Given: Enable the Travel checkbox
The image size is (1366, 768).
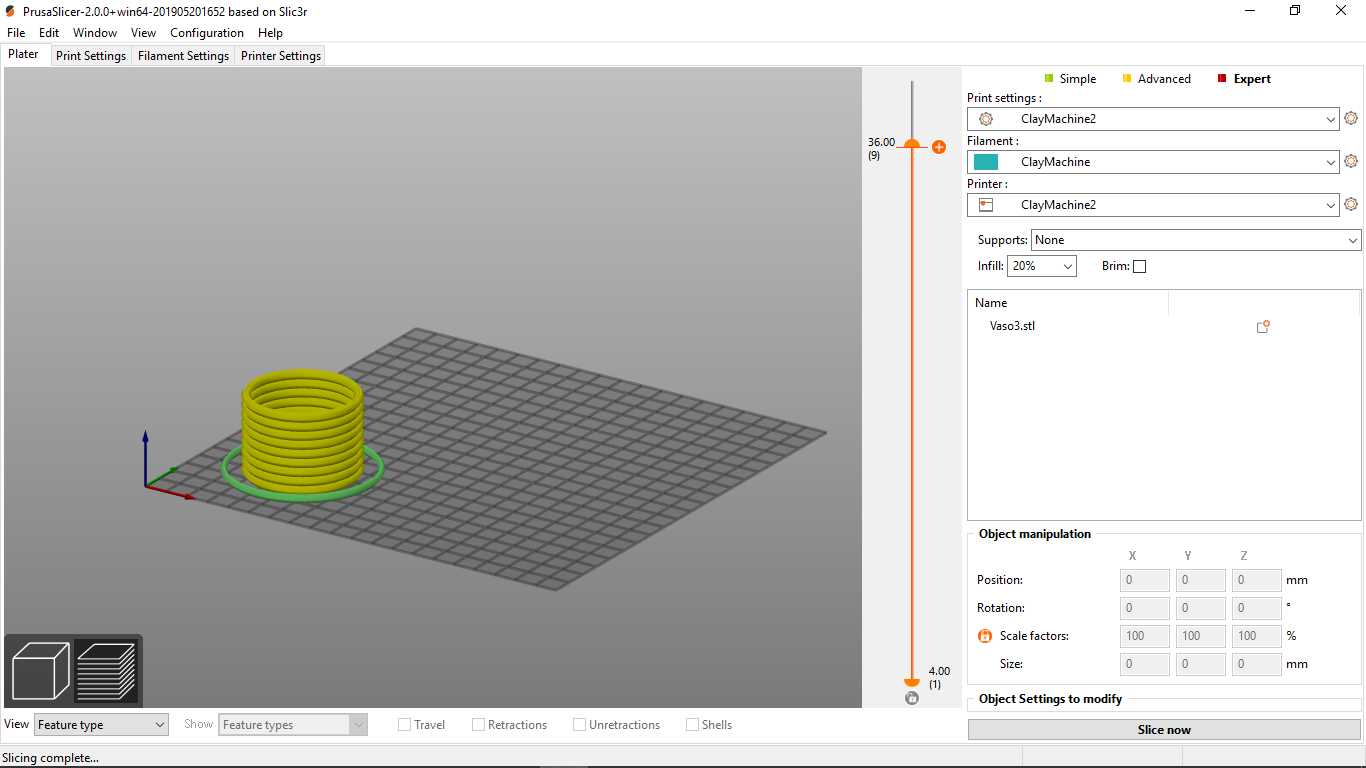Looking at the screenshot, I should 404,725.
